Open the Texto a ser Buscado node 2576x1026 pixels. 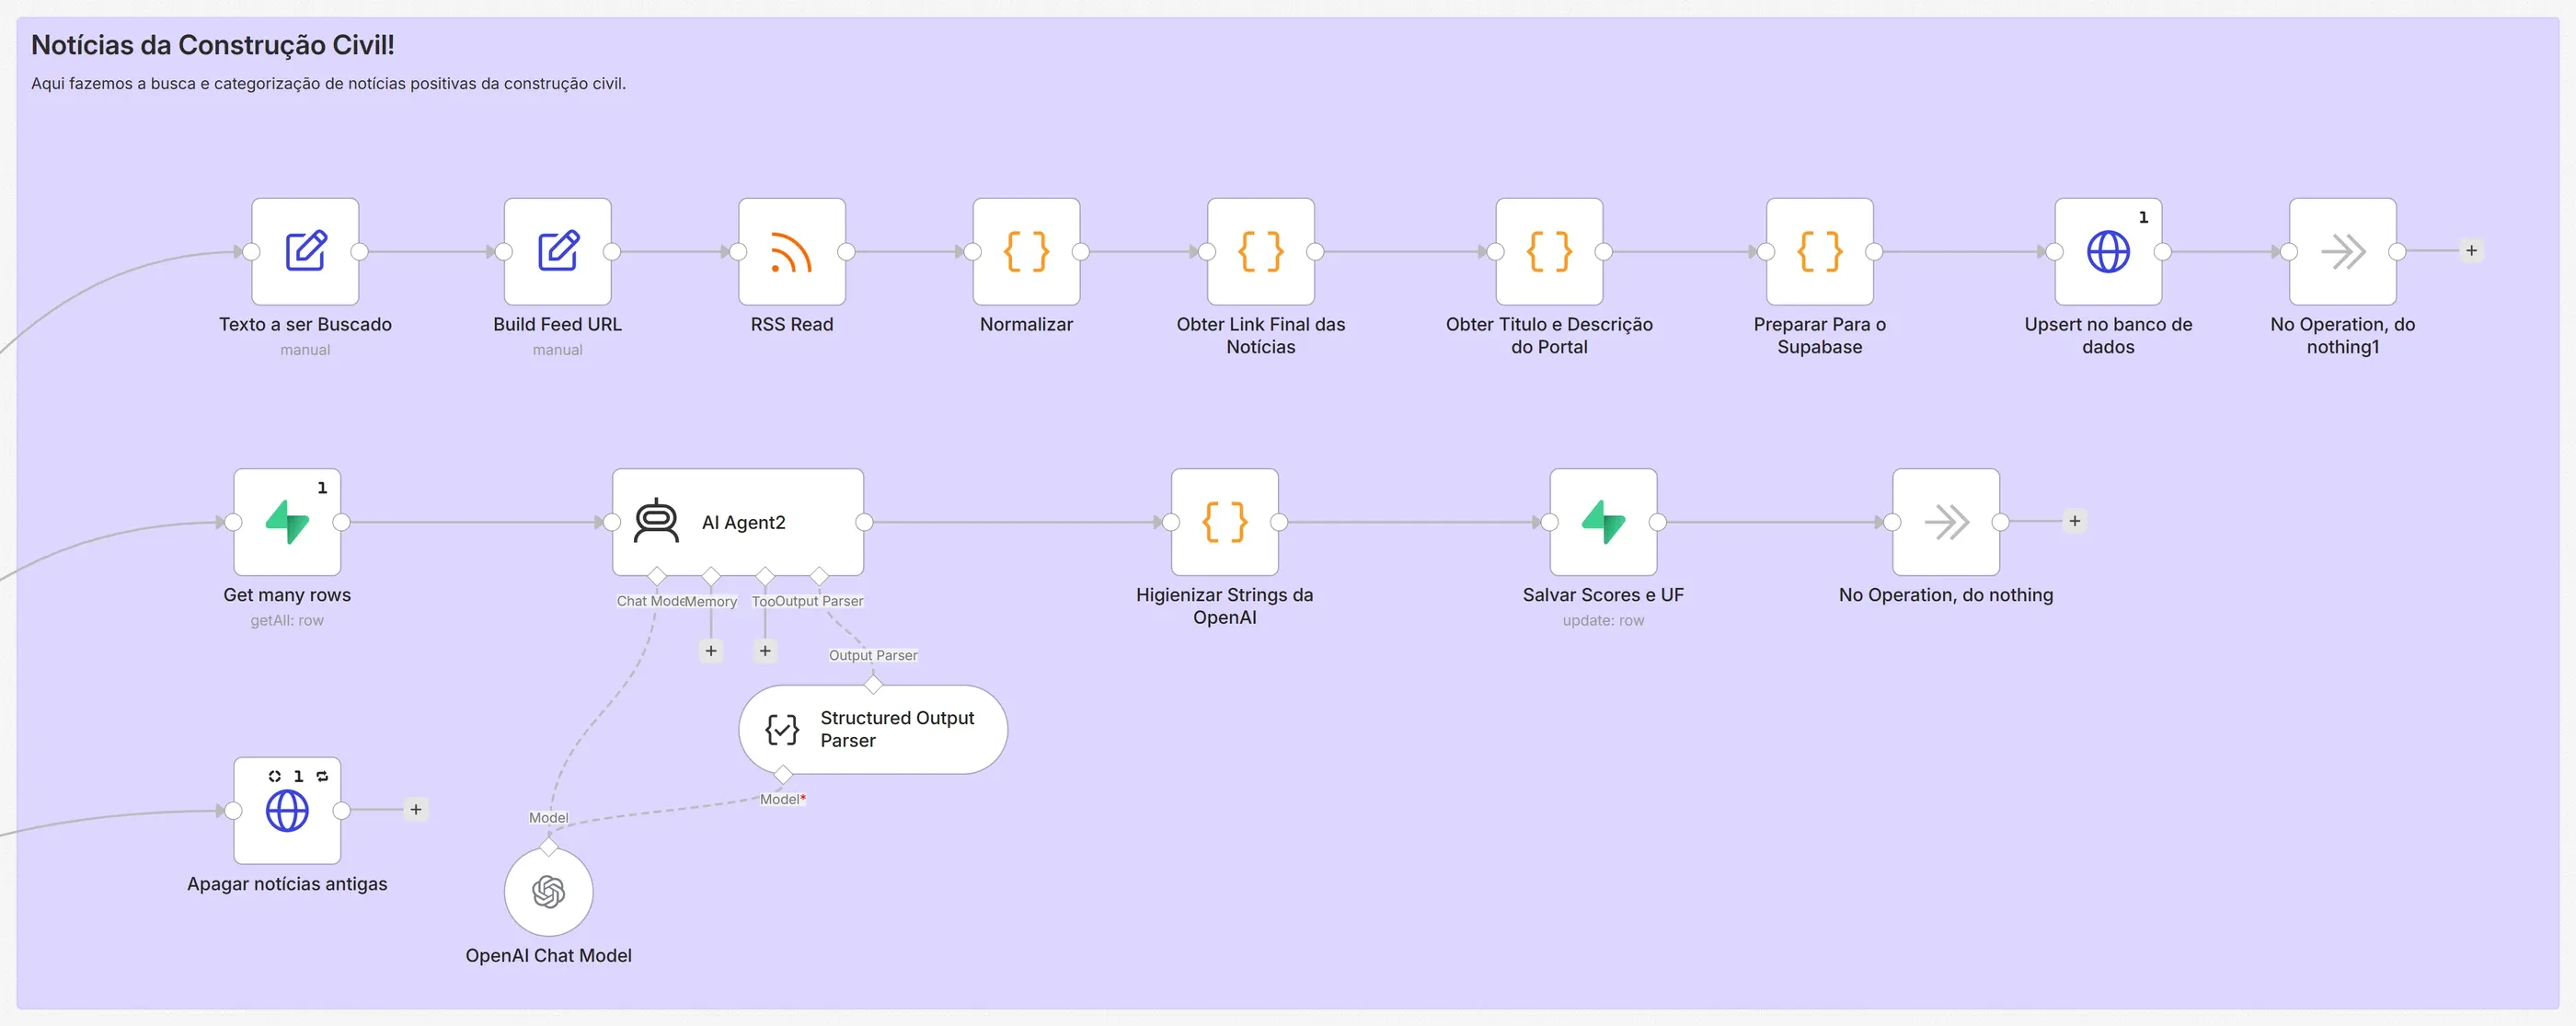tap(305, 251)
